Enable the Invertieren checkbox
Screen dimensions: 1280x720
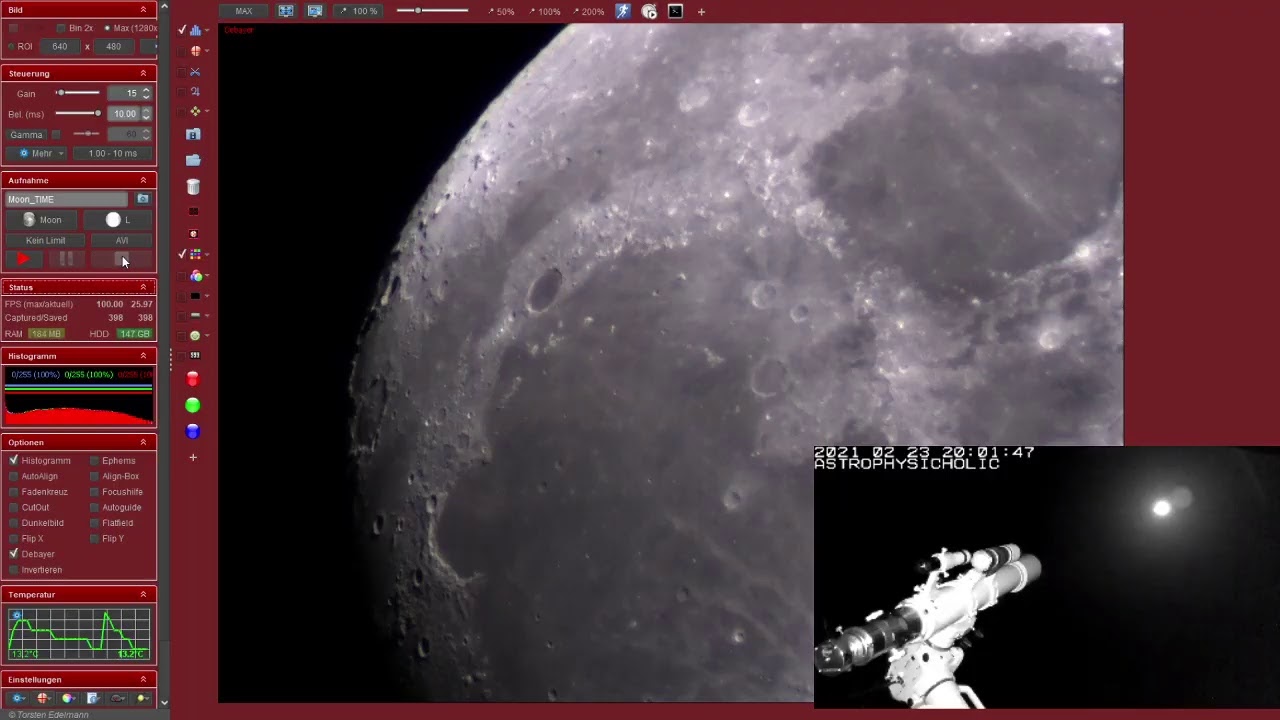tap(14, 569)
